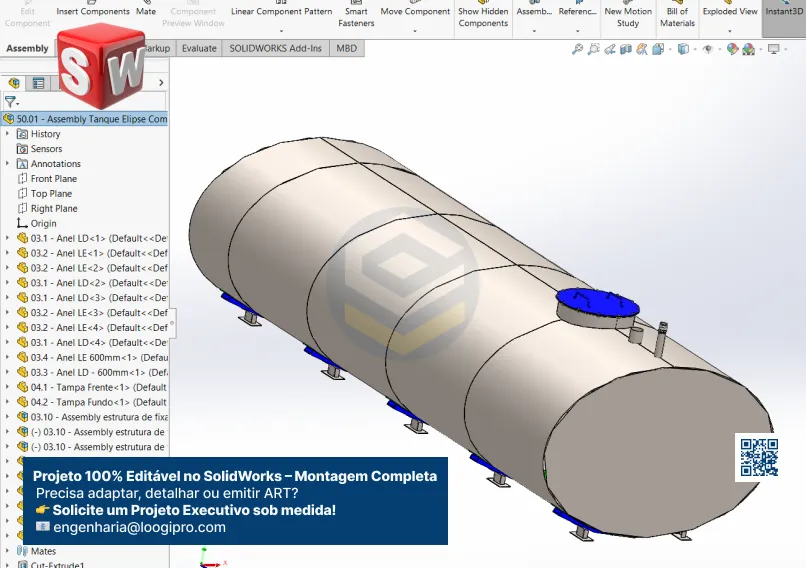The height and width of the screenshot is (568, 806).
Task: Expand the History folder in tree
Action: tap(8, 134)
